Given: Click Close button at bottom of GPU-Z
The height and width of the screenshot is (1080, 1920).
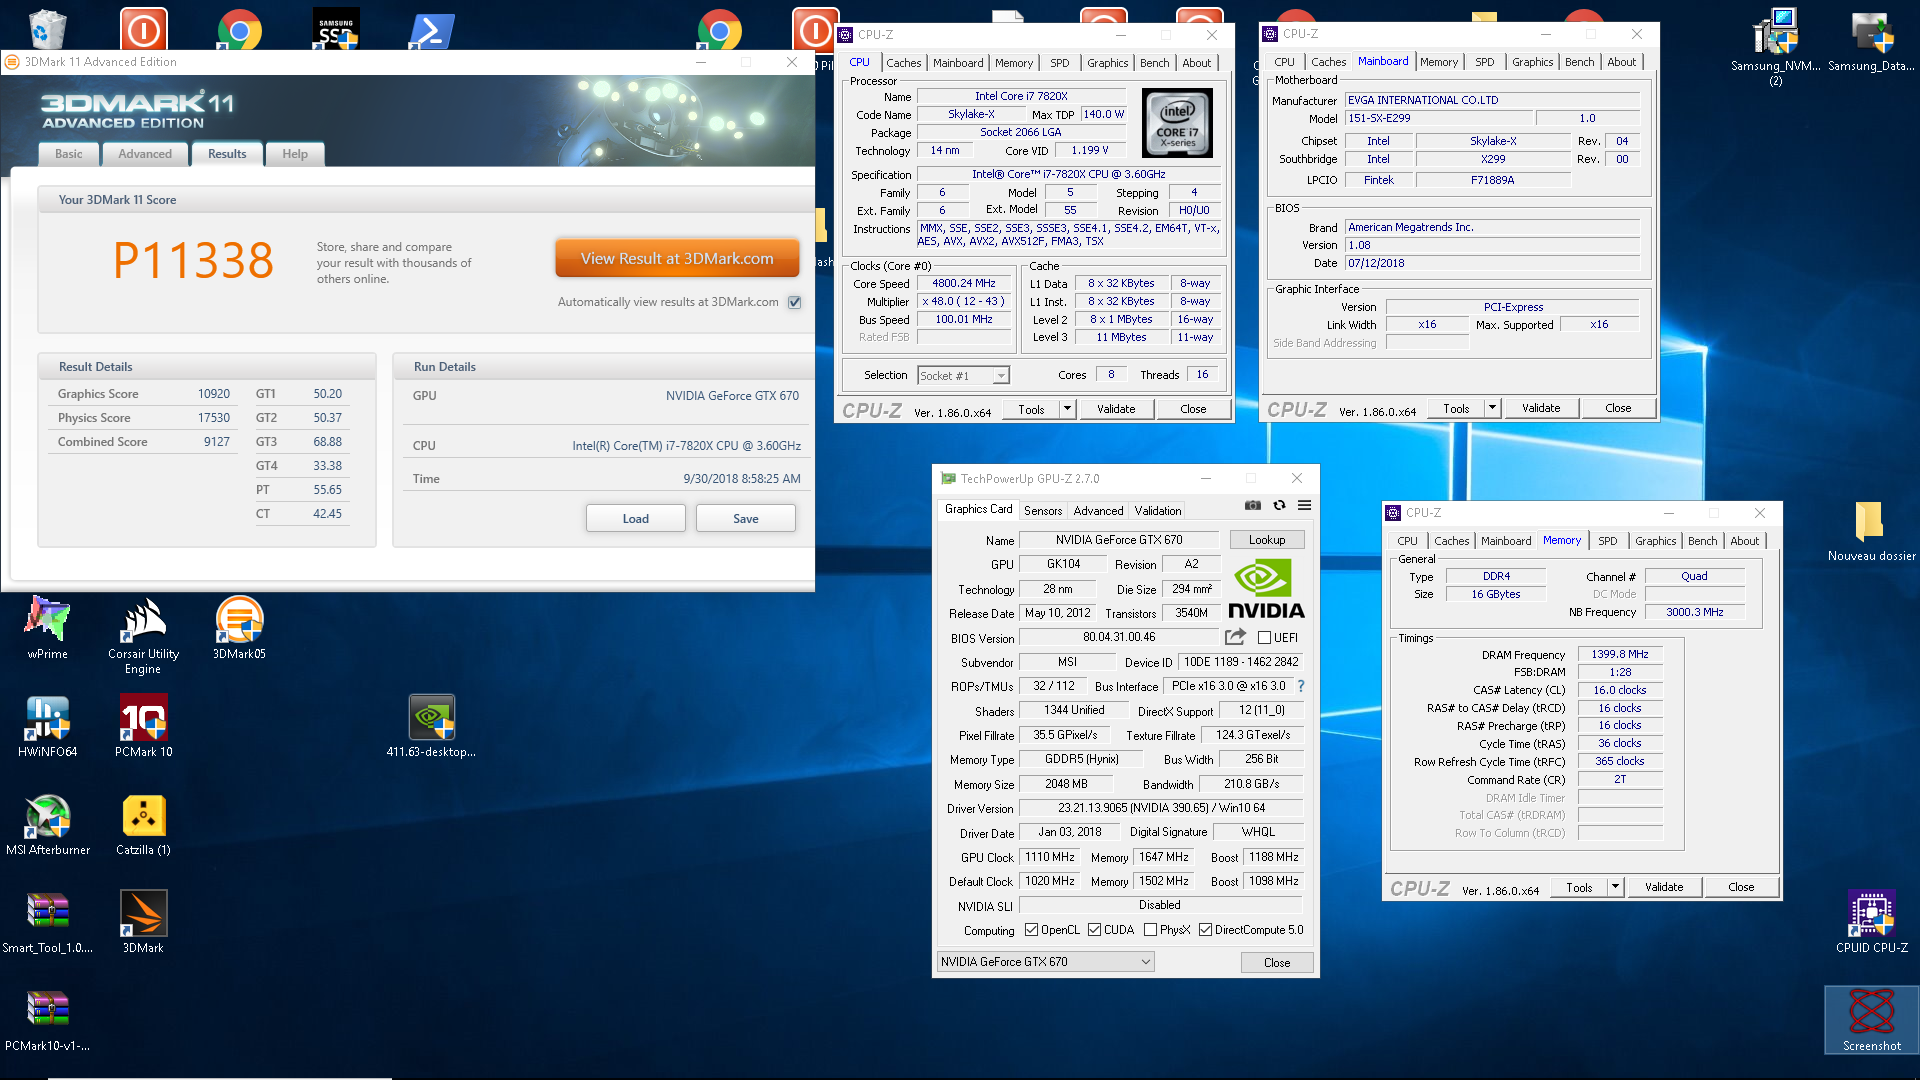Looking at the screenshot, I should [1277, 963].
